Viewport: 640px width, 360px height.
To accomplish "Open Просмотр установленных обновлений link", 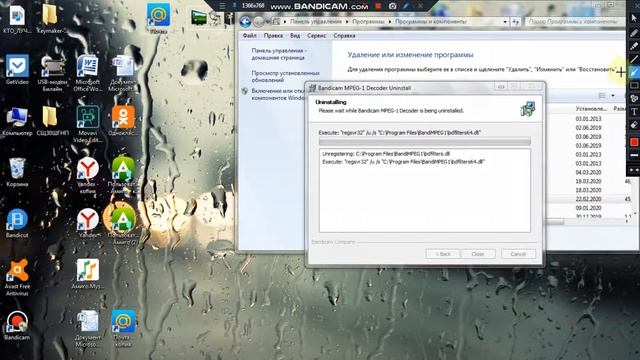I will [x=285, y=76].
